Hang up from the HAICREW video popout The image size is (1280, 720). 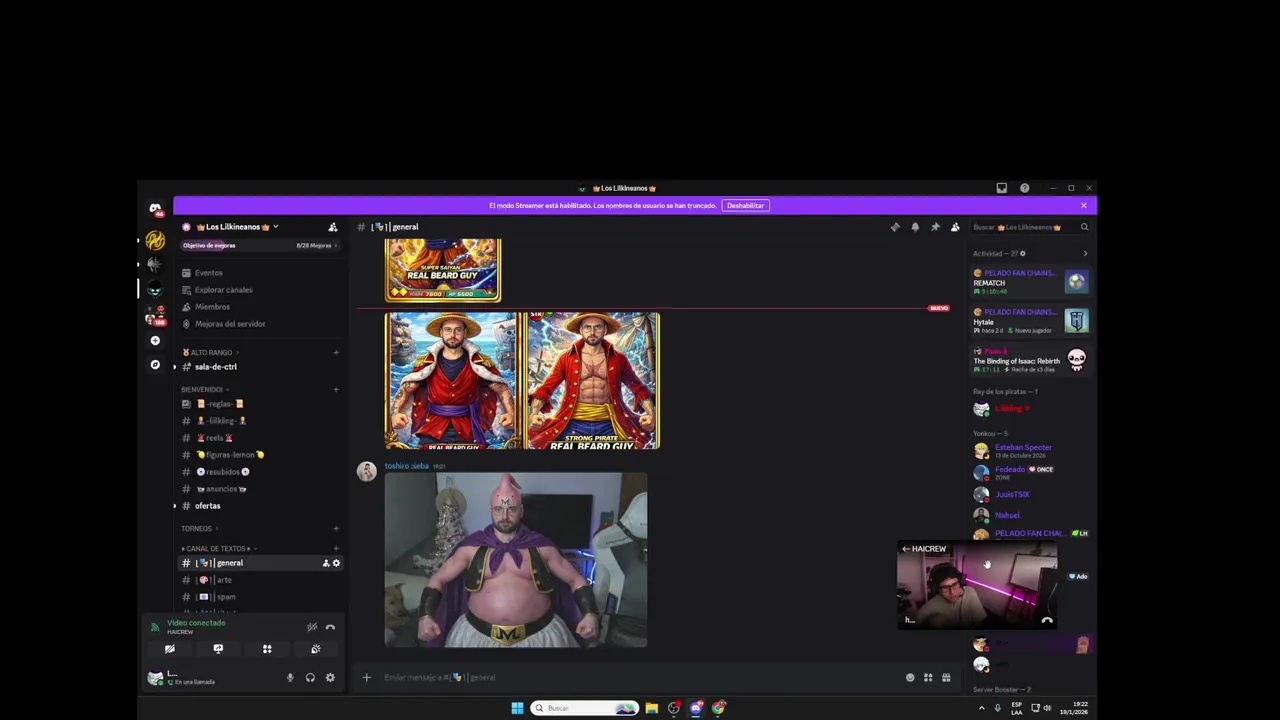(x=1047, y=620)
